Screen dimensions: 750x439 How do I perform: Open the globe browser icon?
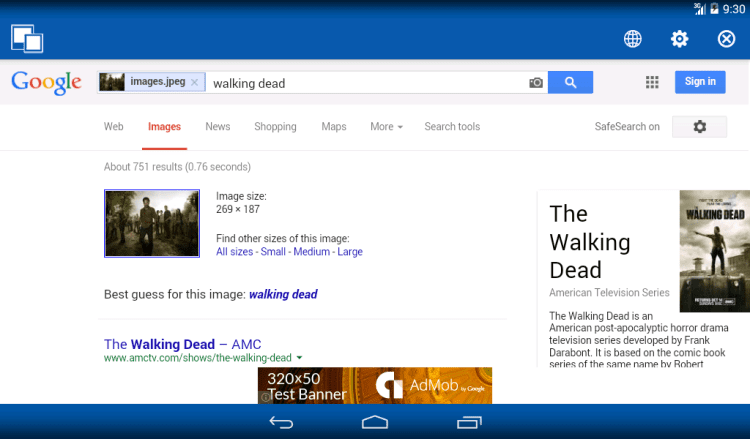(x=632, y=39)
